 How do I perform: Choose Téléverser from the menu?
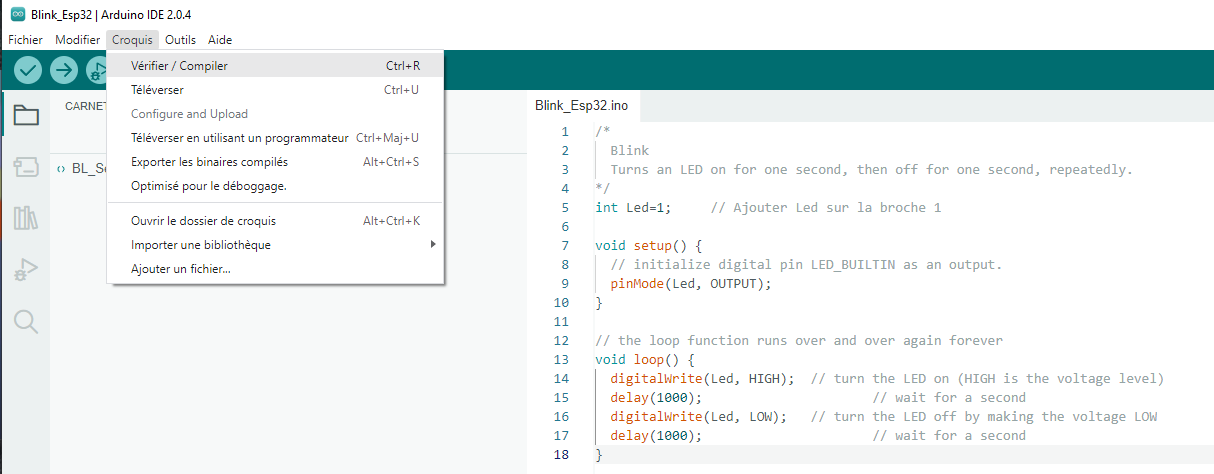click(276, 90)
